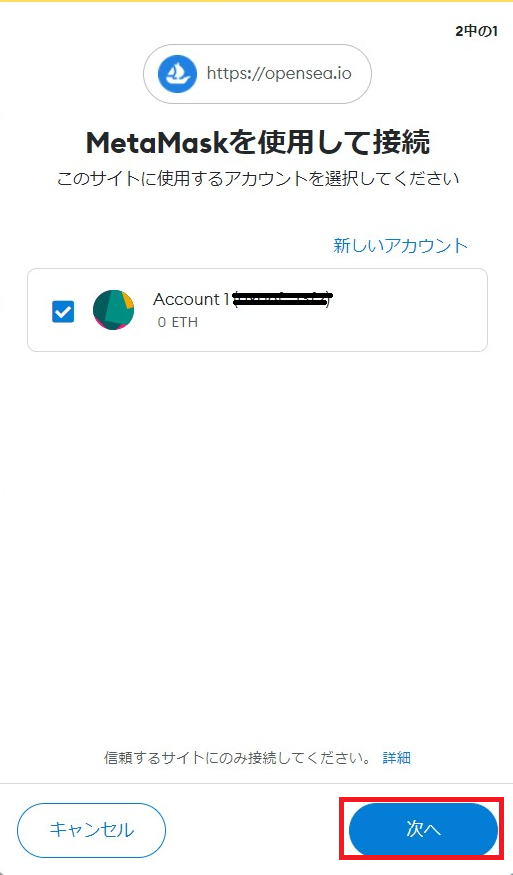Viewport: 513px width, 875px height.
Task: Click the 0 ETH balance text
Action: [x=178, y=323]
